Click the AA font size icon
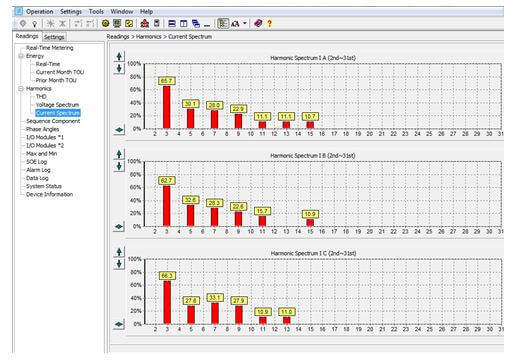518x364 pixels. tap(235, 24)
